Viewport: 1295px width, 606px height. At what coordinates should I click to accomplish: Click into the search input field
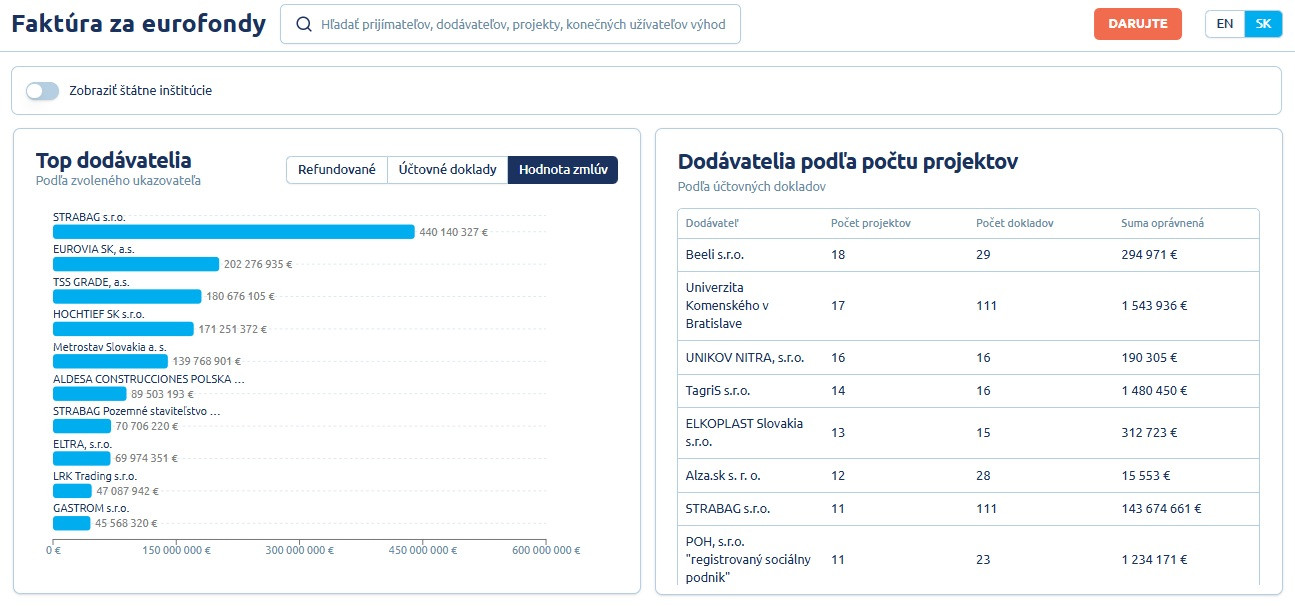pyautogui.click(x=523, y=24)
